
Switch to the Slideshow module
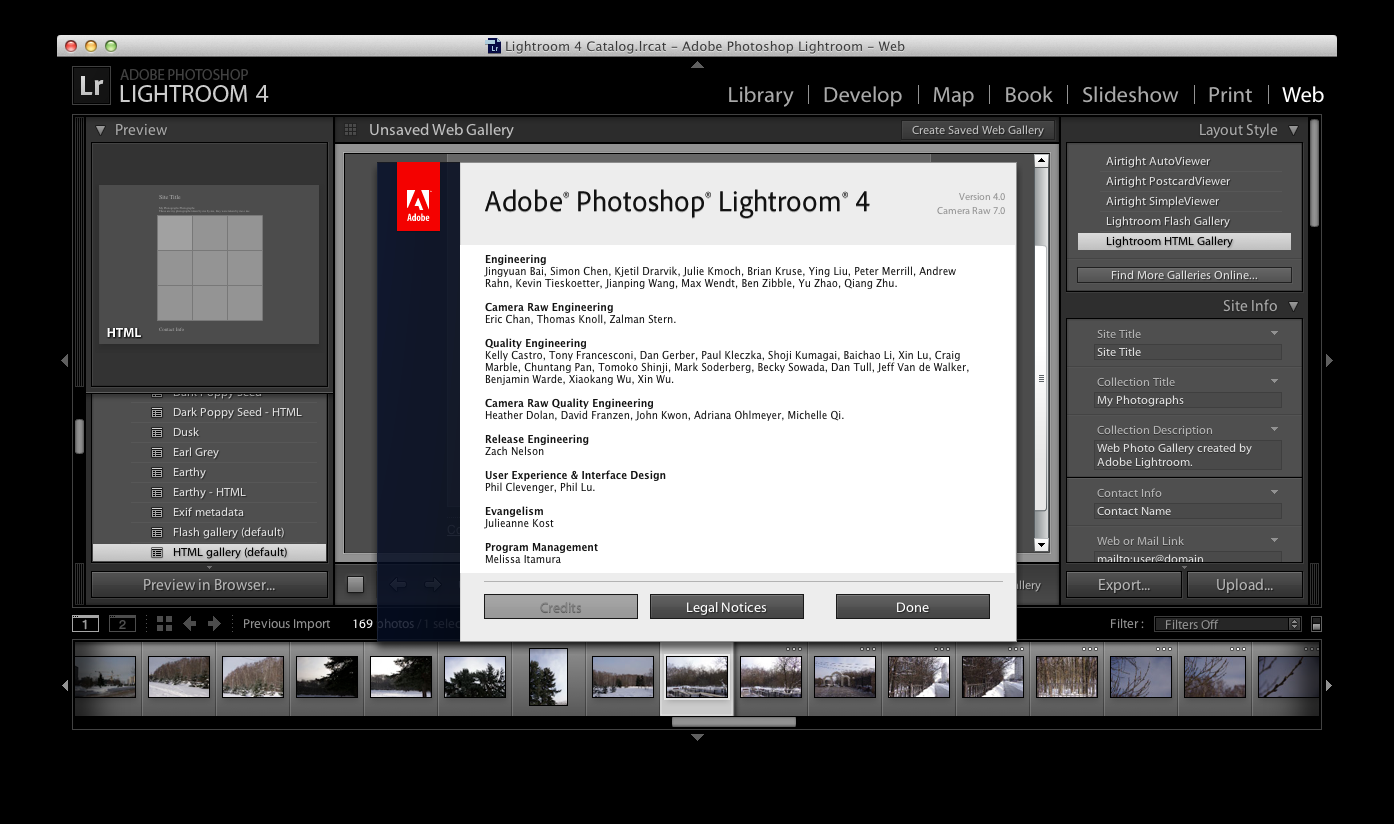coord(1130,95)
